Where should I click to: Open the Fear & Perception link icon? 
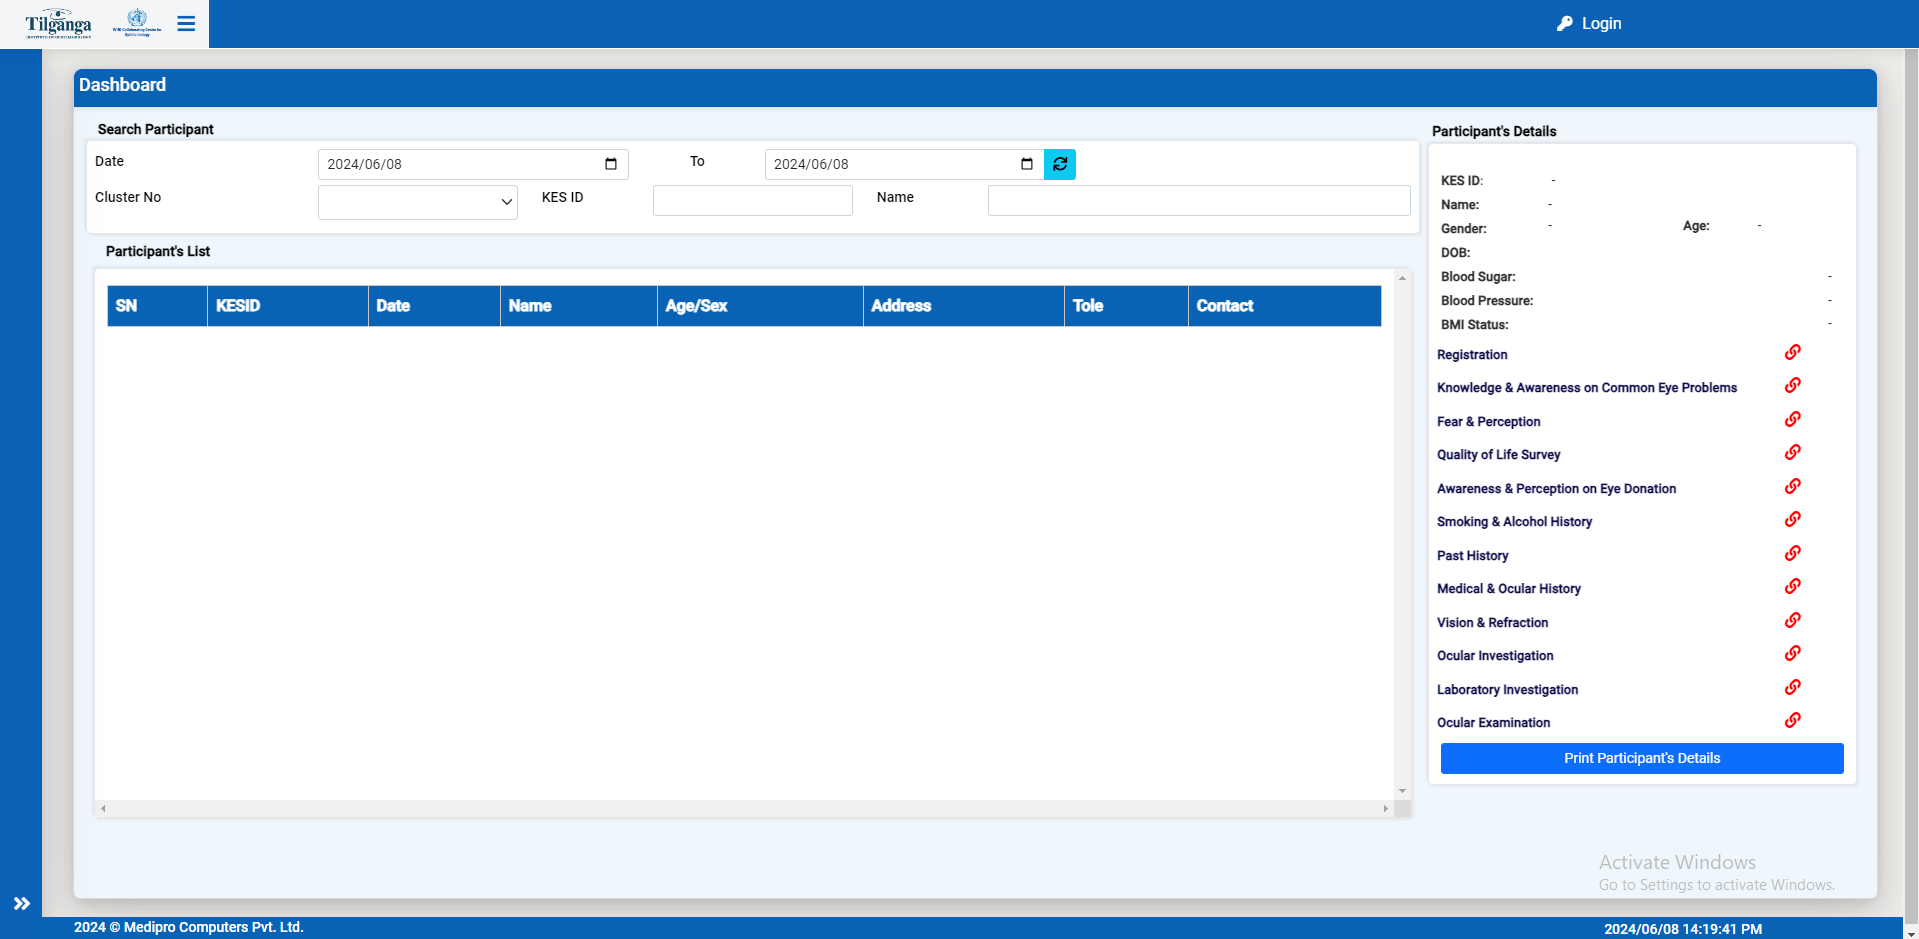pyautogui.click(x=1793, y=419)
